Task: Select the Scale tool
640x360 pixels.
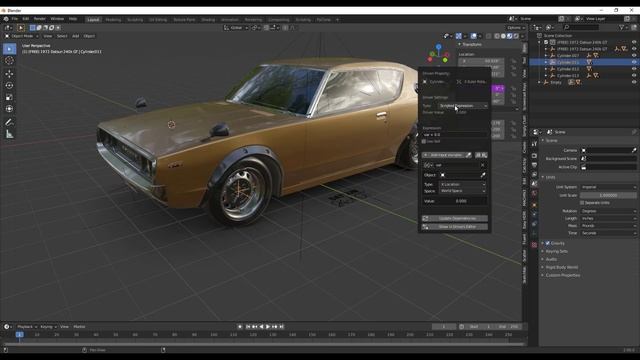Action: [9, 97]
